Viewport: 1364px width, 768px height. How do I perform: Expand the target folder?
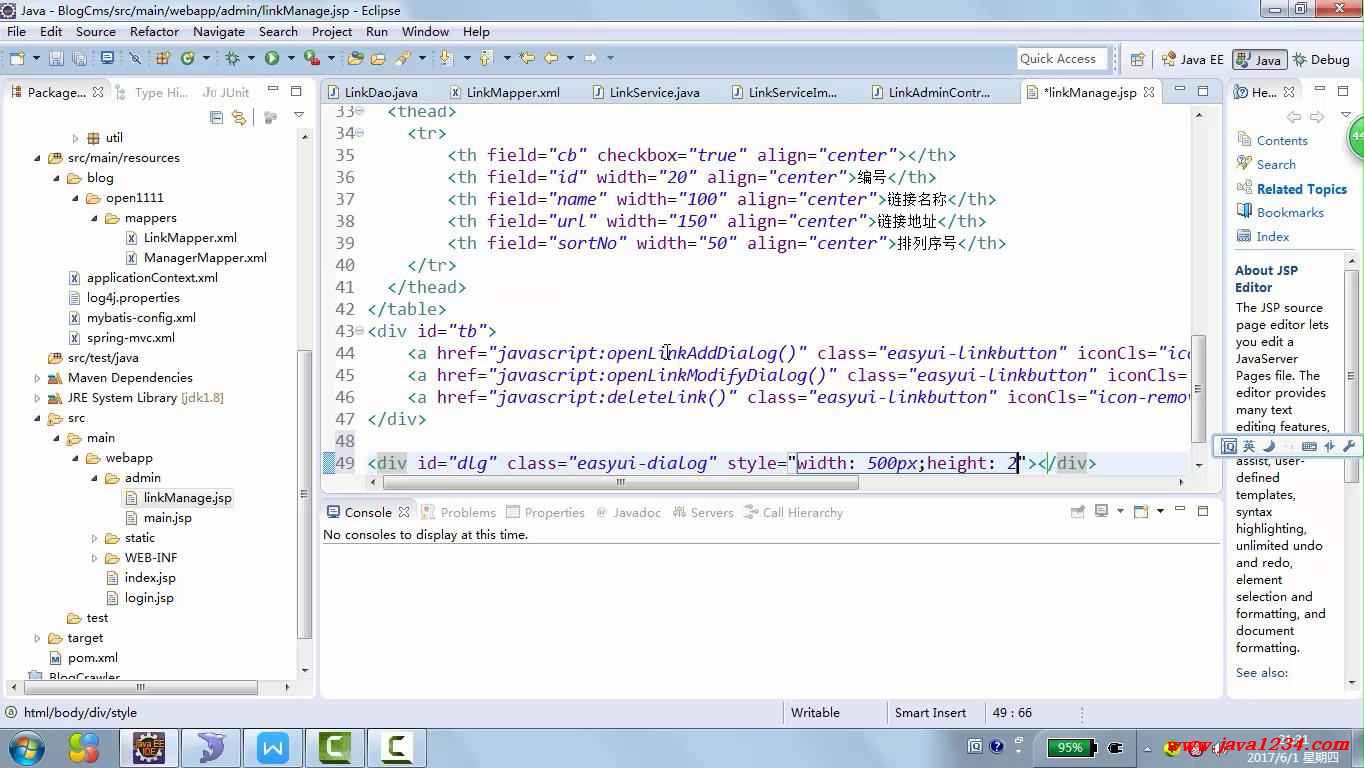37,638
